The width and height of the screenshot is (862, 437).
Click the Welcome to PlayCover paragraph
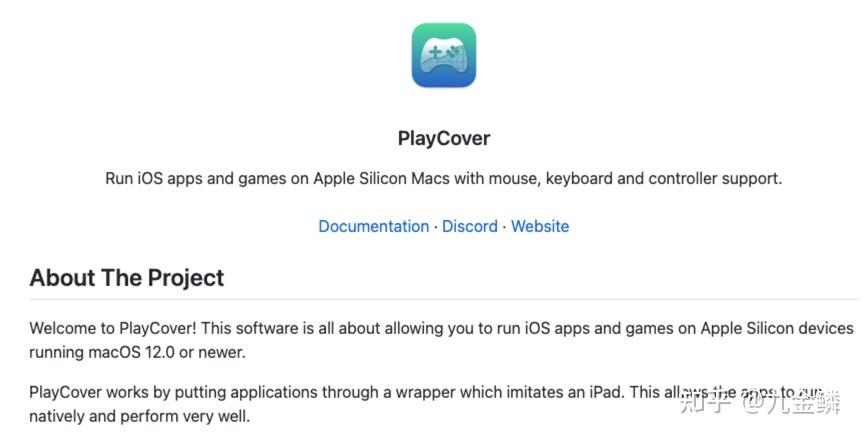[x=441, y=340]
